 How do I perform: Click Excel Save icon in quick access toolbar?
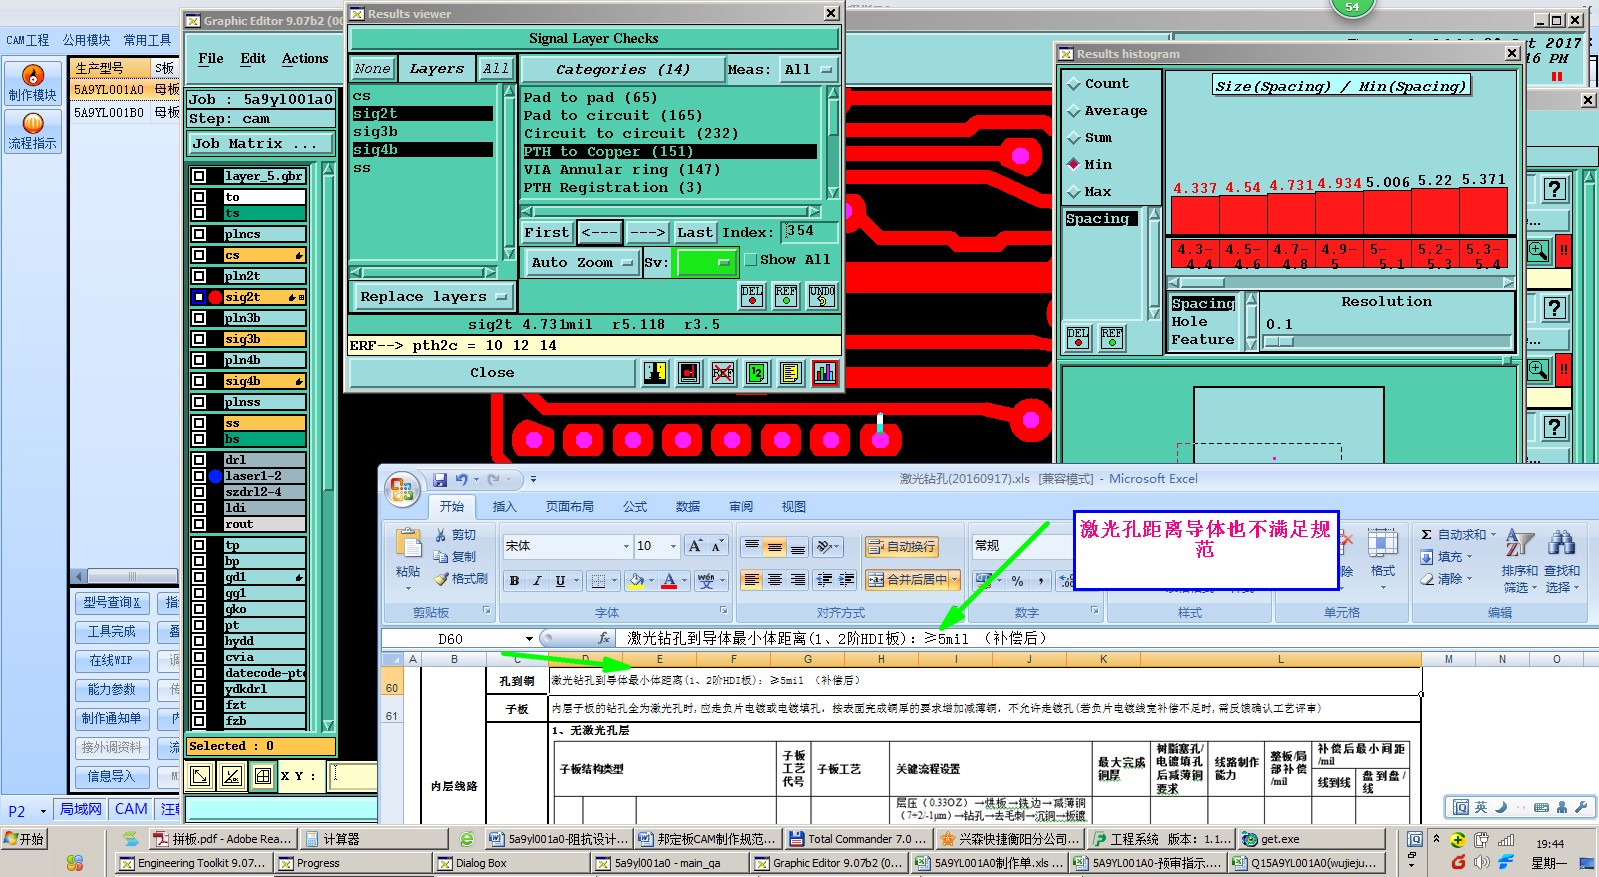tap(440, 480)
